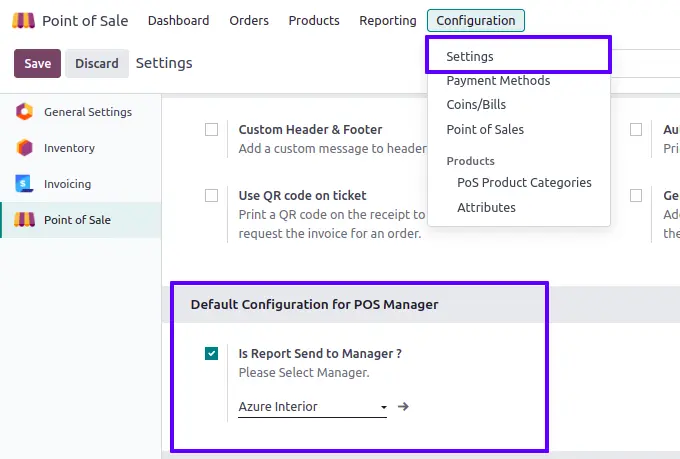This screenshot has width=680, height=459.
Task: Select the Invoicing module icon
Action: pos(24,184)
